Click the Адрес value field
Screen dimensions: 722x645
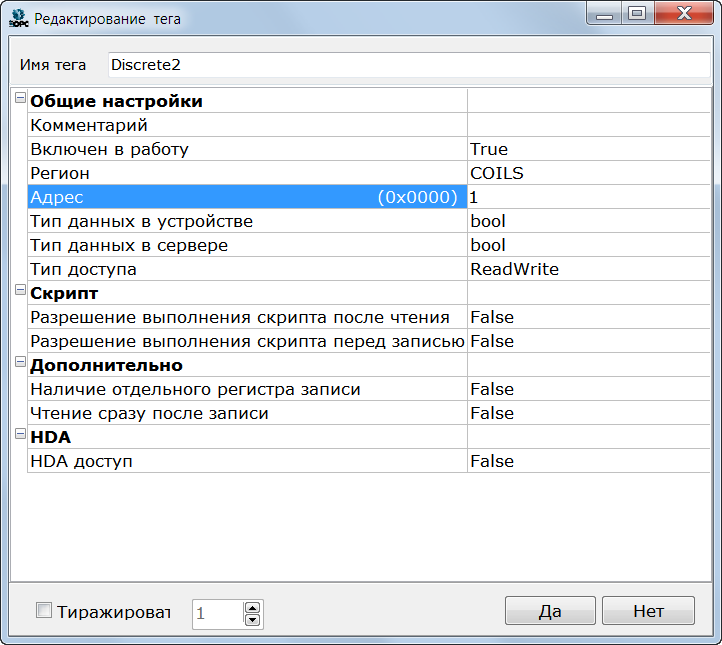(588, 197)
